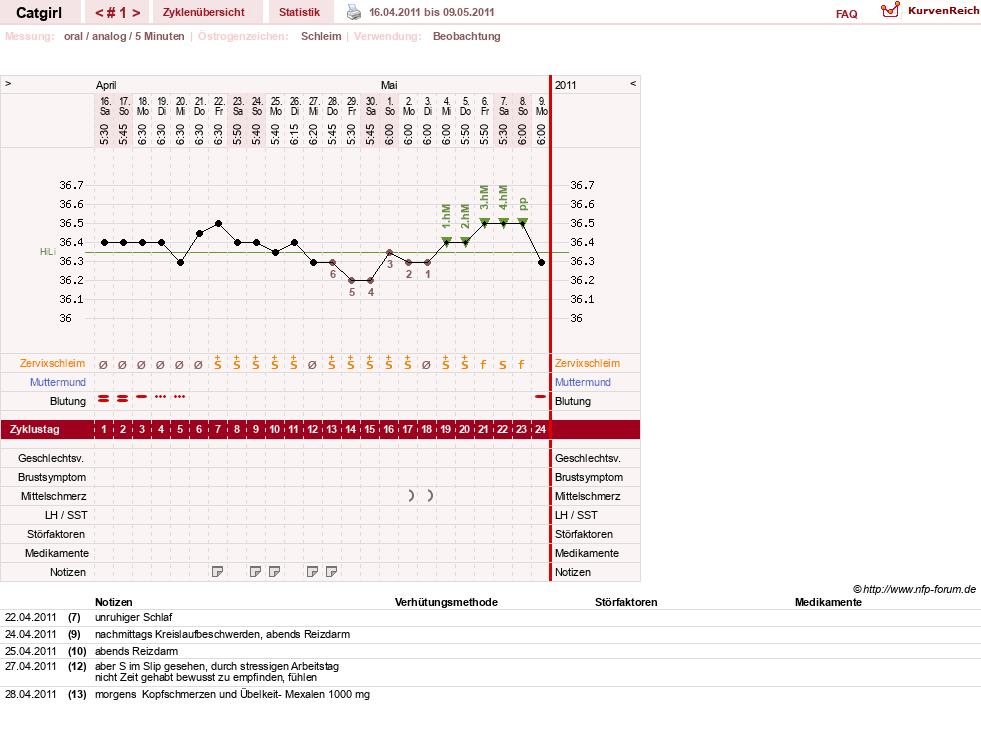Screen dimensions: 981x755
Task: Open the Zervixschleim link left of chart
Action: [53, 363]
